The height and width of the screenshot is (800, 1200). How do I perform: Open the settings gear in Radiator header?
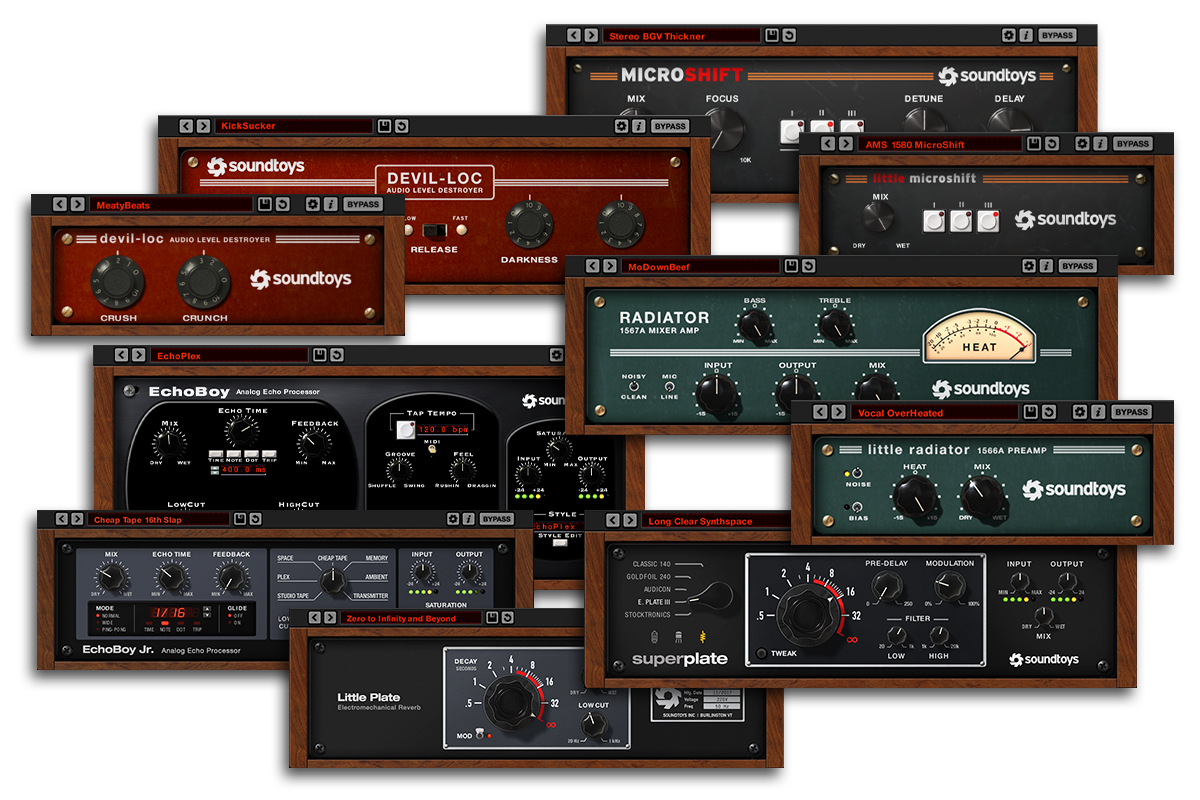coord(1029,266)
